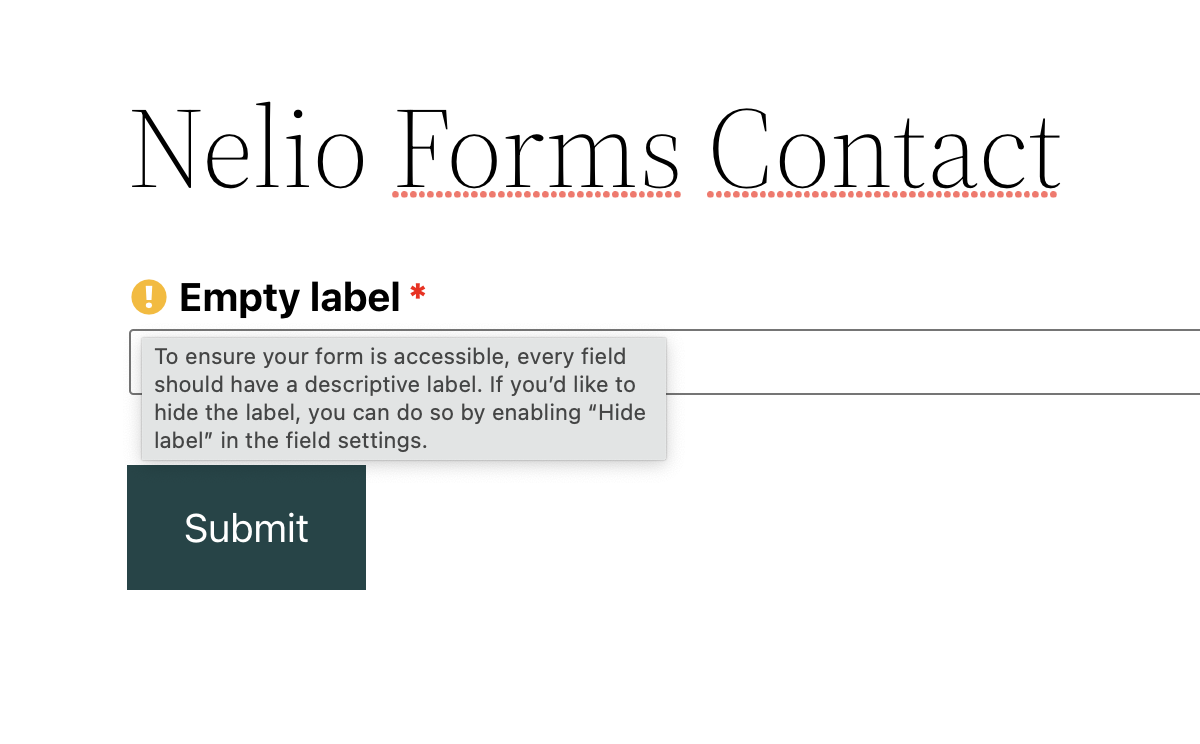Click the blank space between title and field label
1200x744 pixels.
coord(600,240)
